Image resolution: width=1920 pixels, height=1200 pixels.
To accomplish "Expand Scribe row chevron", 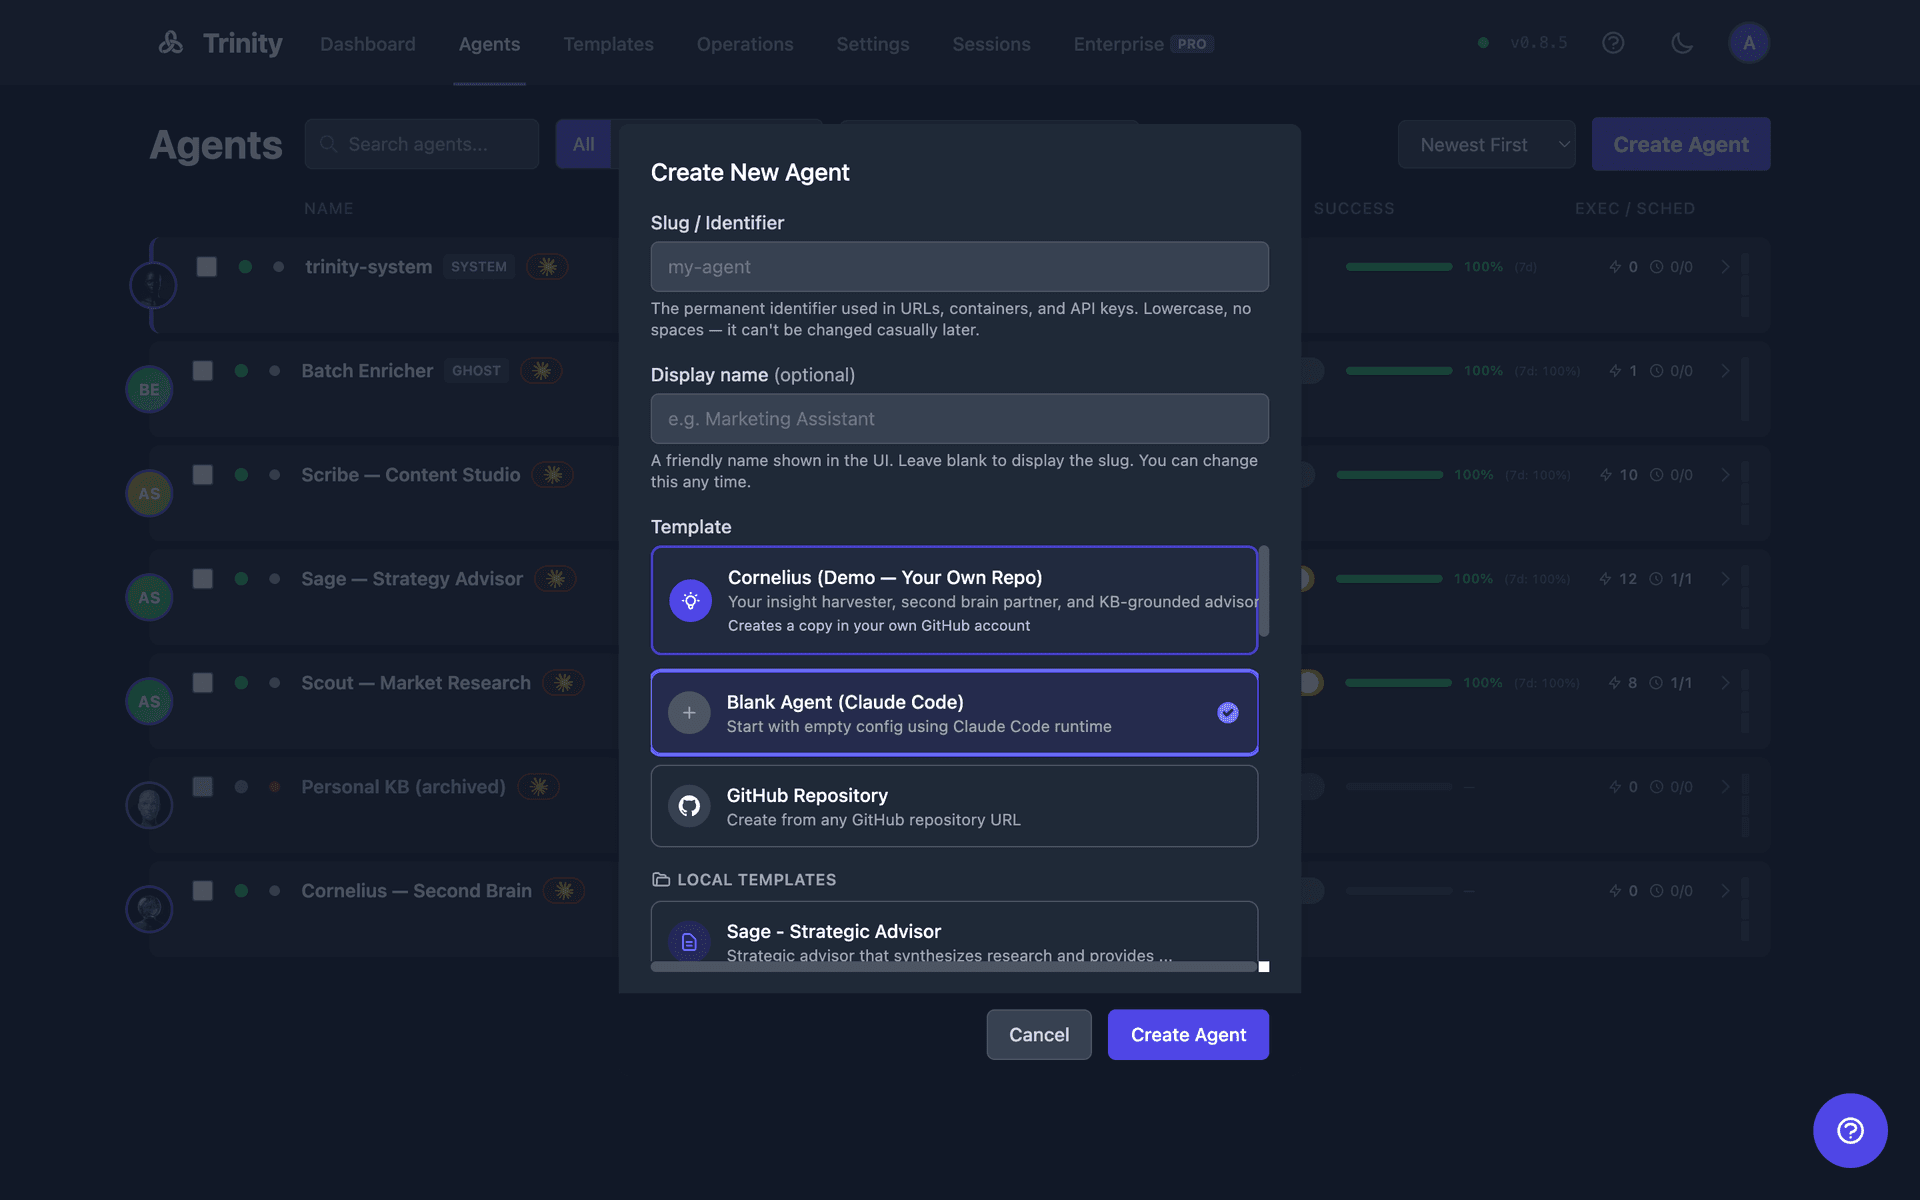I will (x=1725, y=475).
